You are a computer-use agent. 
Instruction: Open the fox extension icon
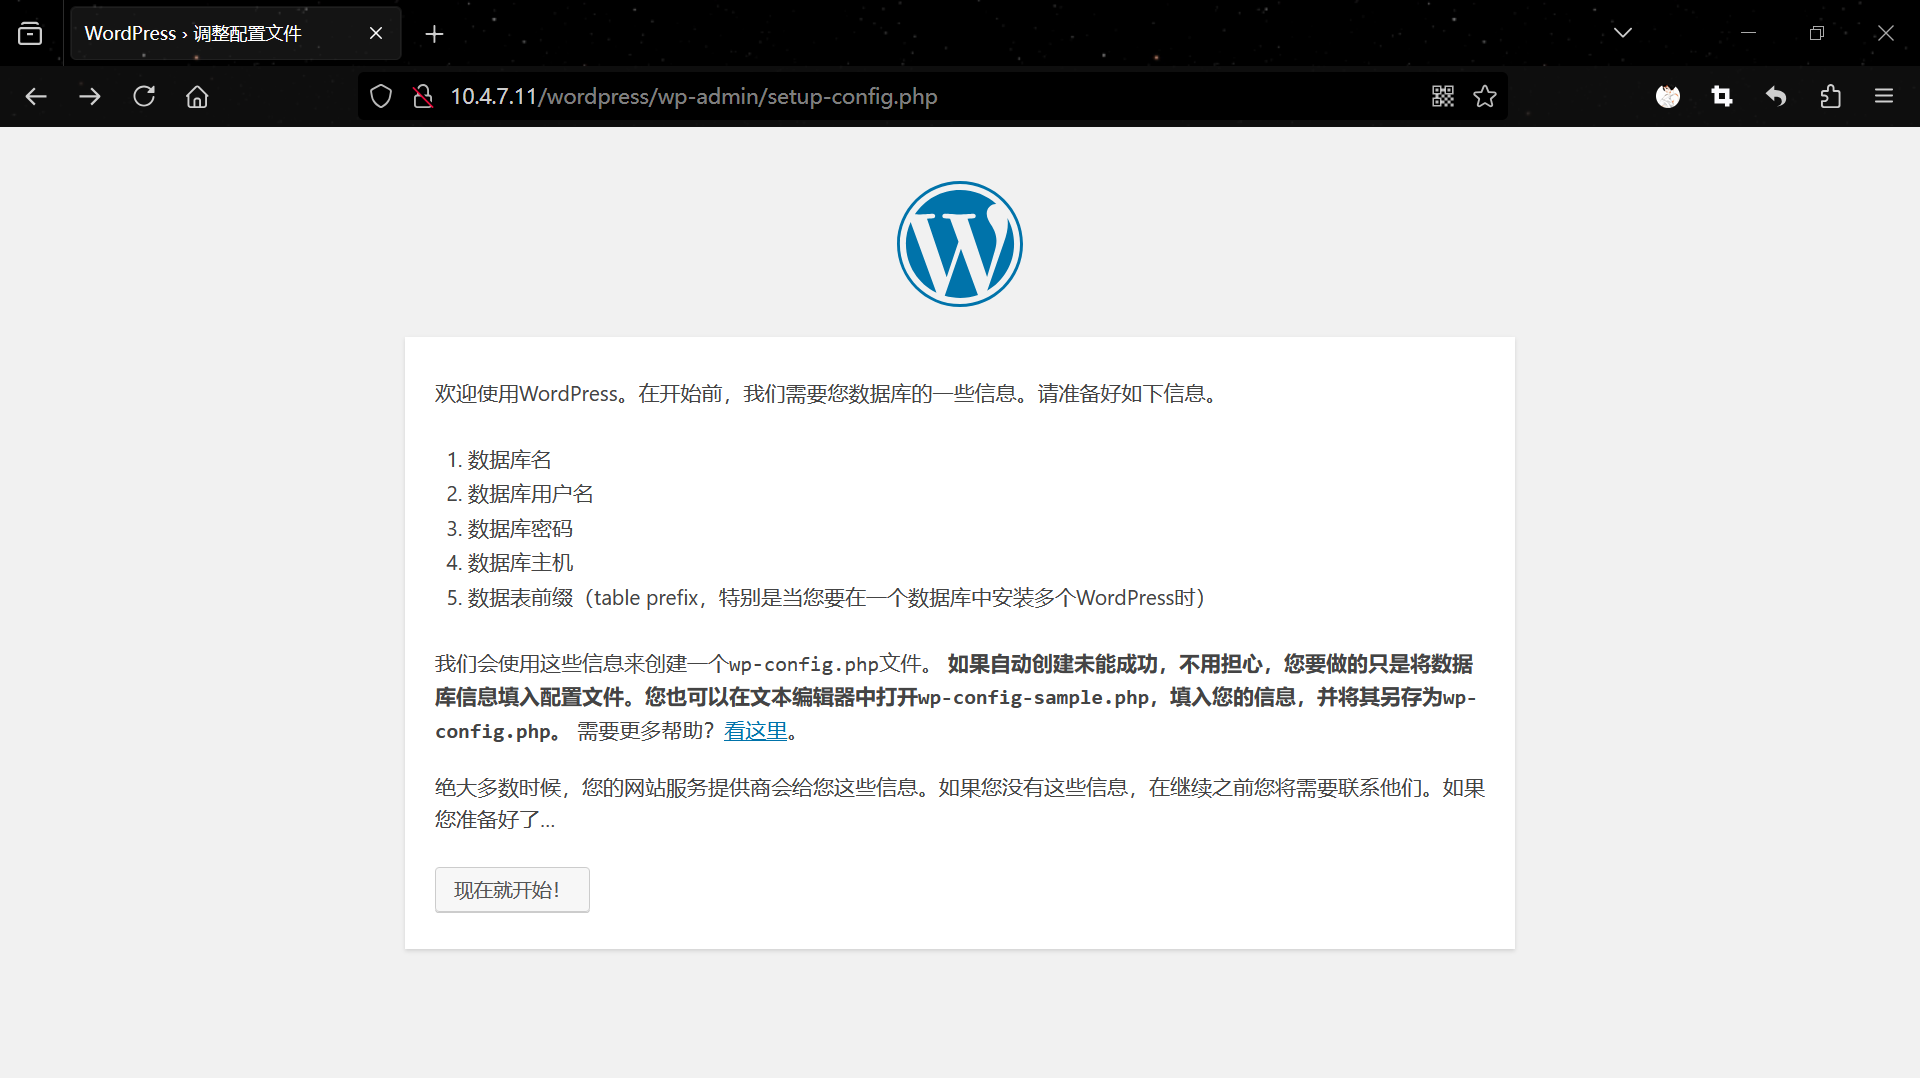coord(1668,96)
